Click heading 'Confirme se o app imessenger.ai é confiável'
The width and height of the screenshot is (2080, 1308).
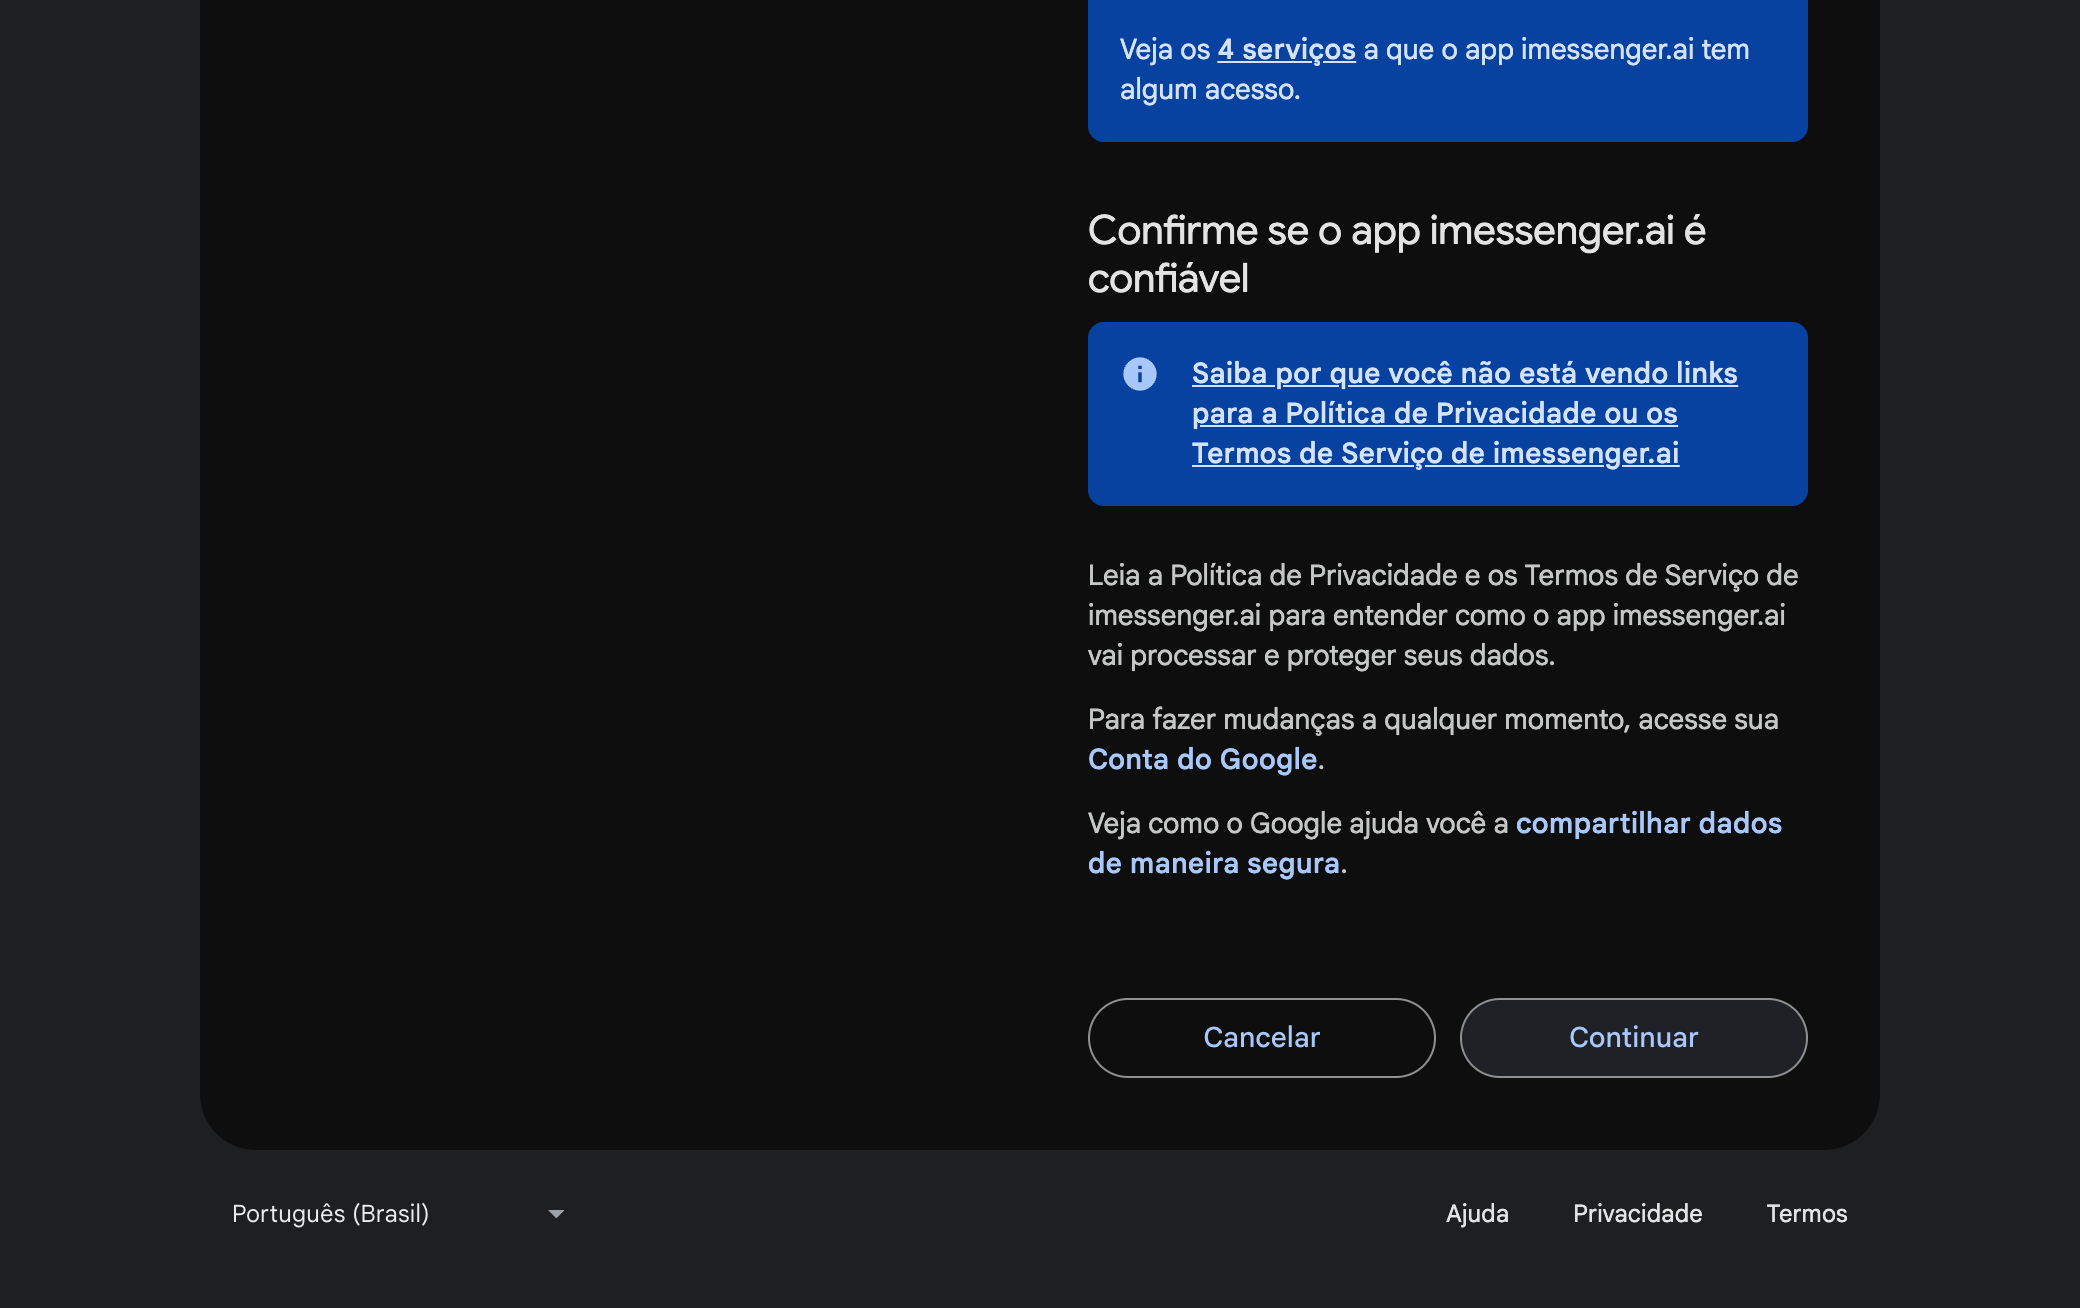(x=1396, y=254)
